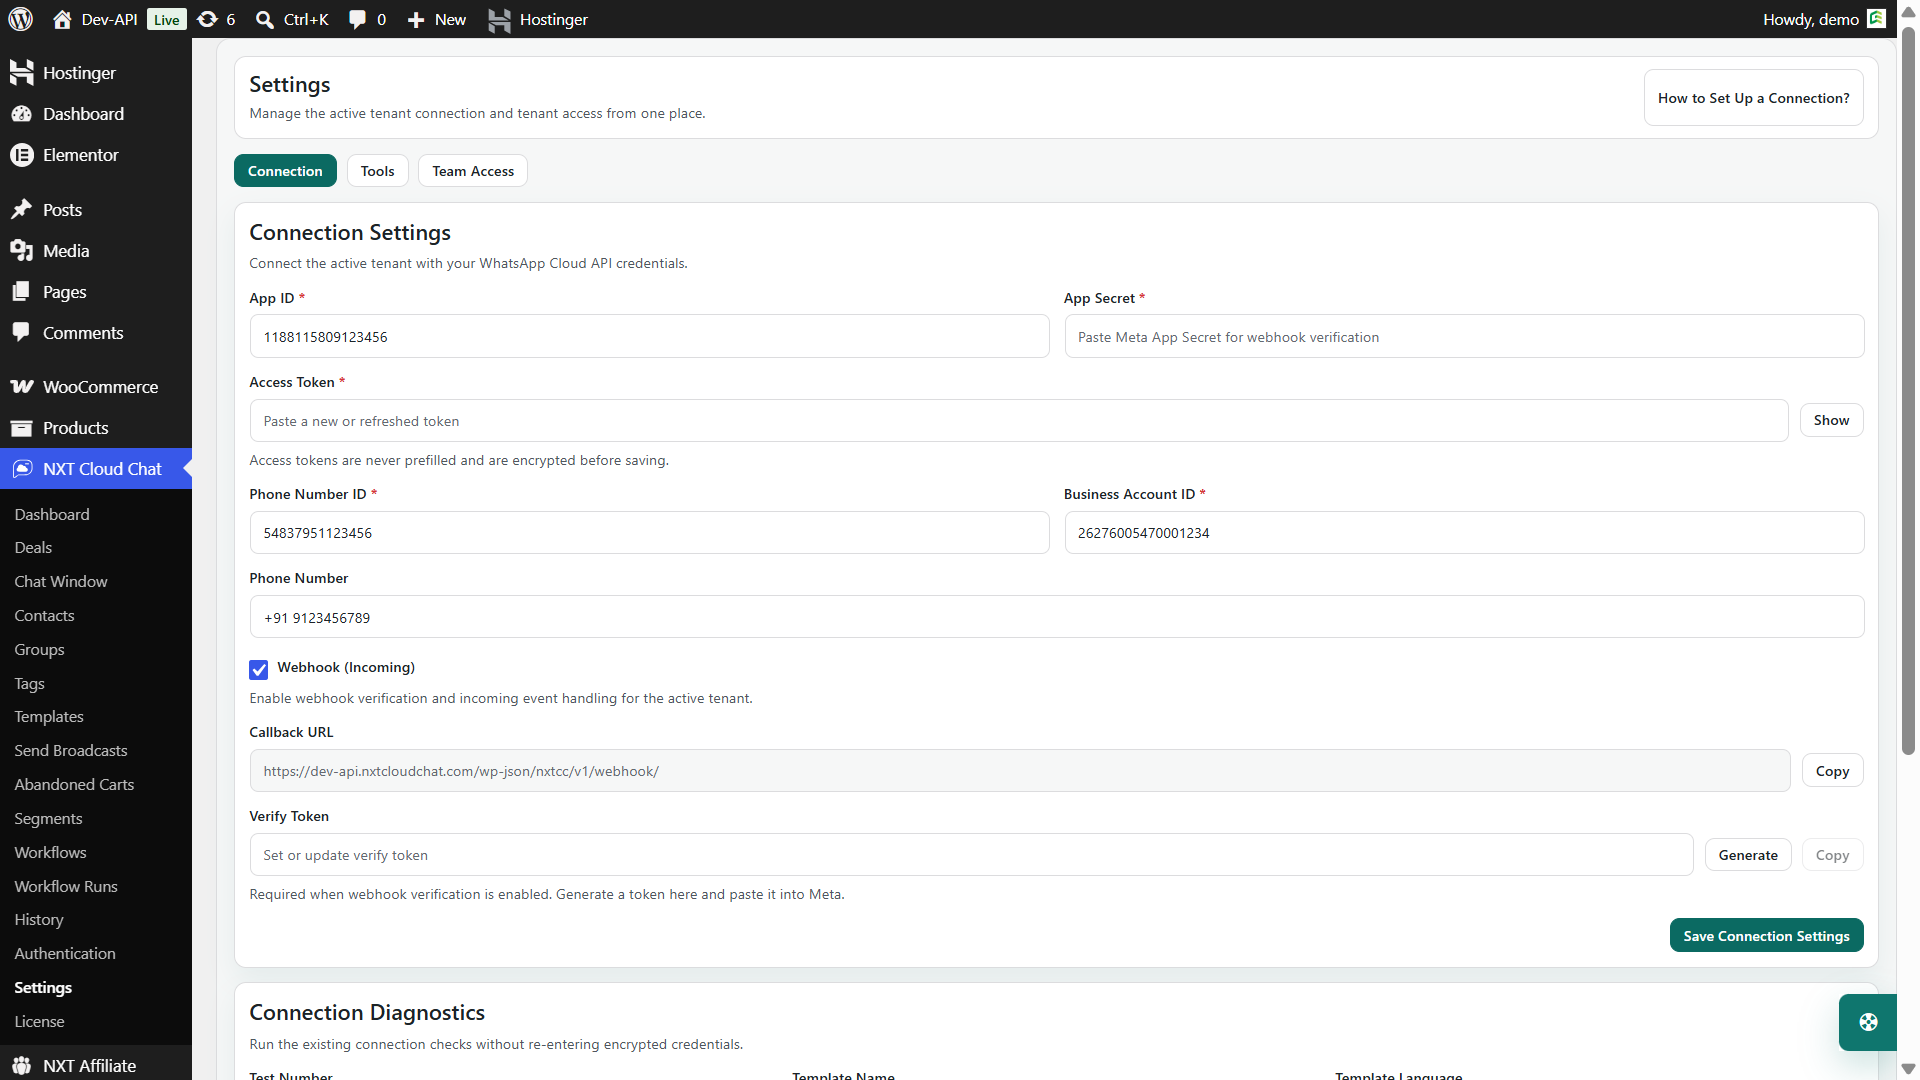Go to Contacts in the sidebar
This screenshot has width=1920, height=1080.
pos(44,615)
